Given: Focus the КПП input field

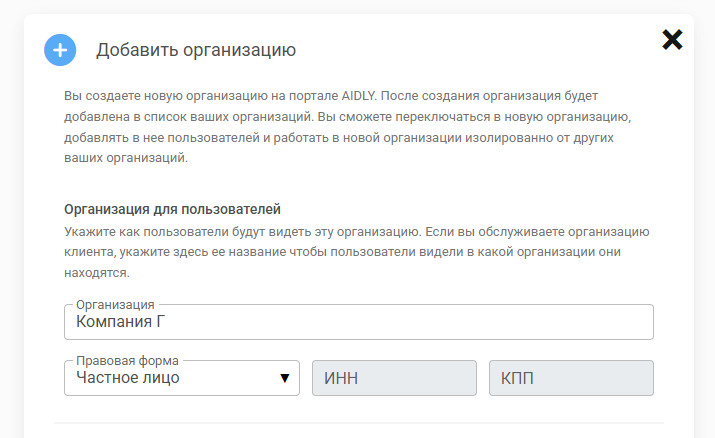Looking at the screenshot, I should tap(571, 378).
